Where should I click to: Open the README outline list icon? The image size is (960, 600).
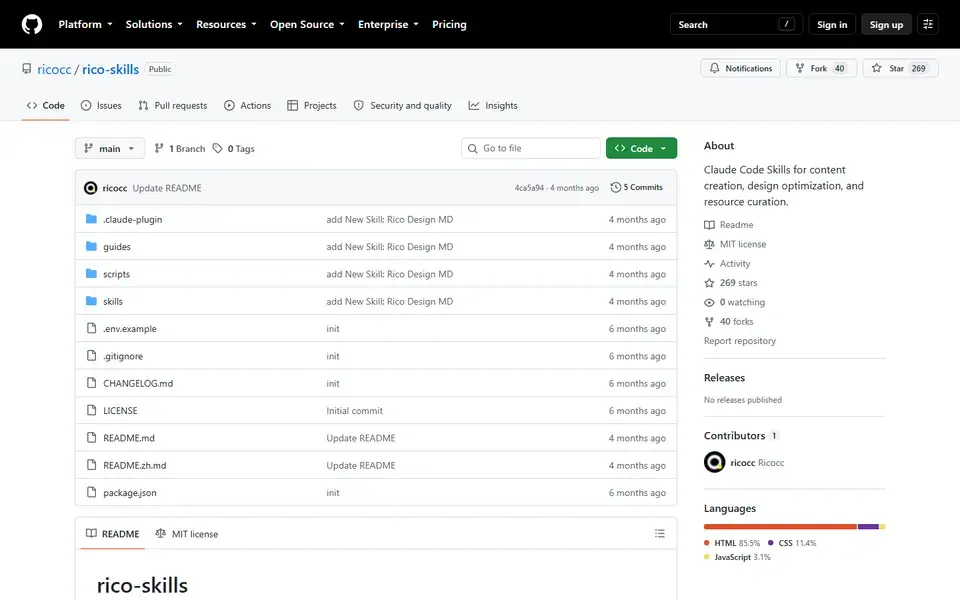[659, 534]
